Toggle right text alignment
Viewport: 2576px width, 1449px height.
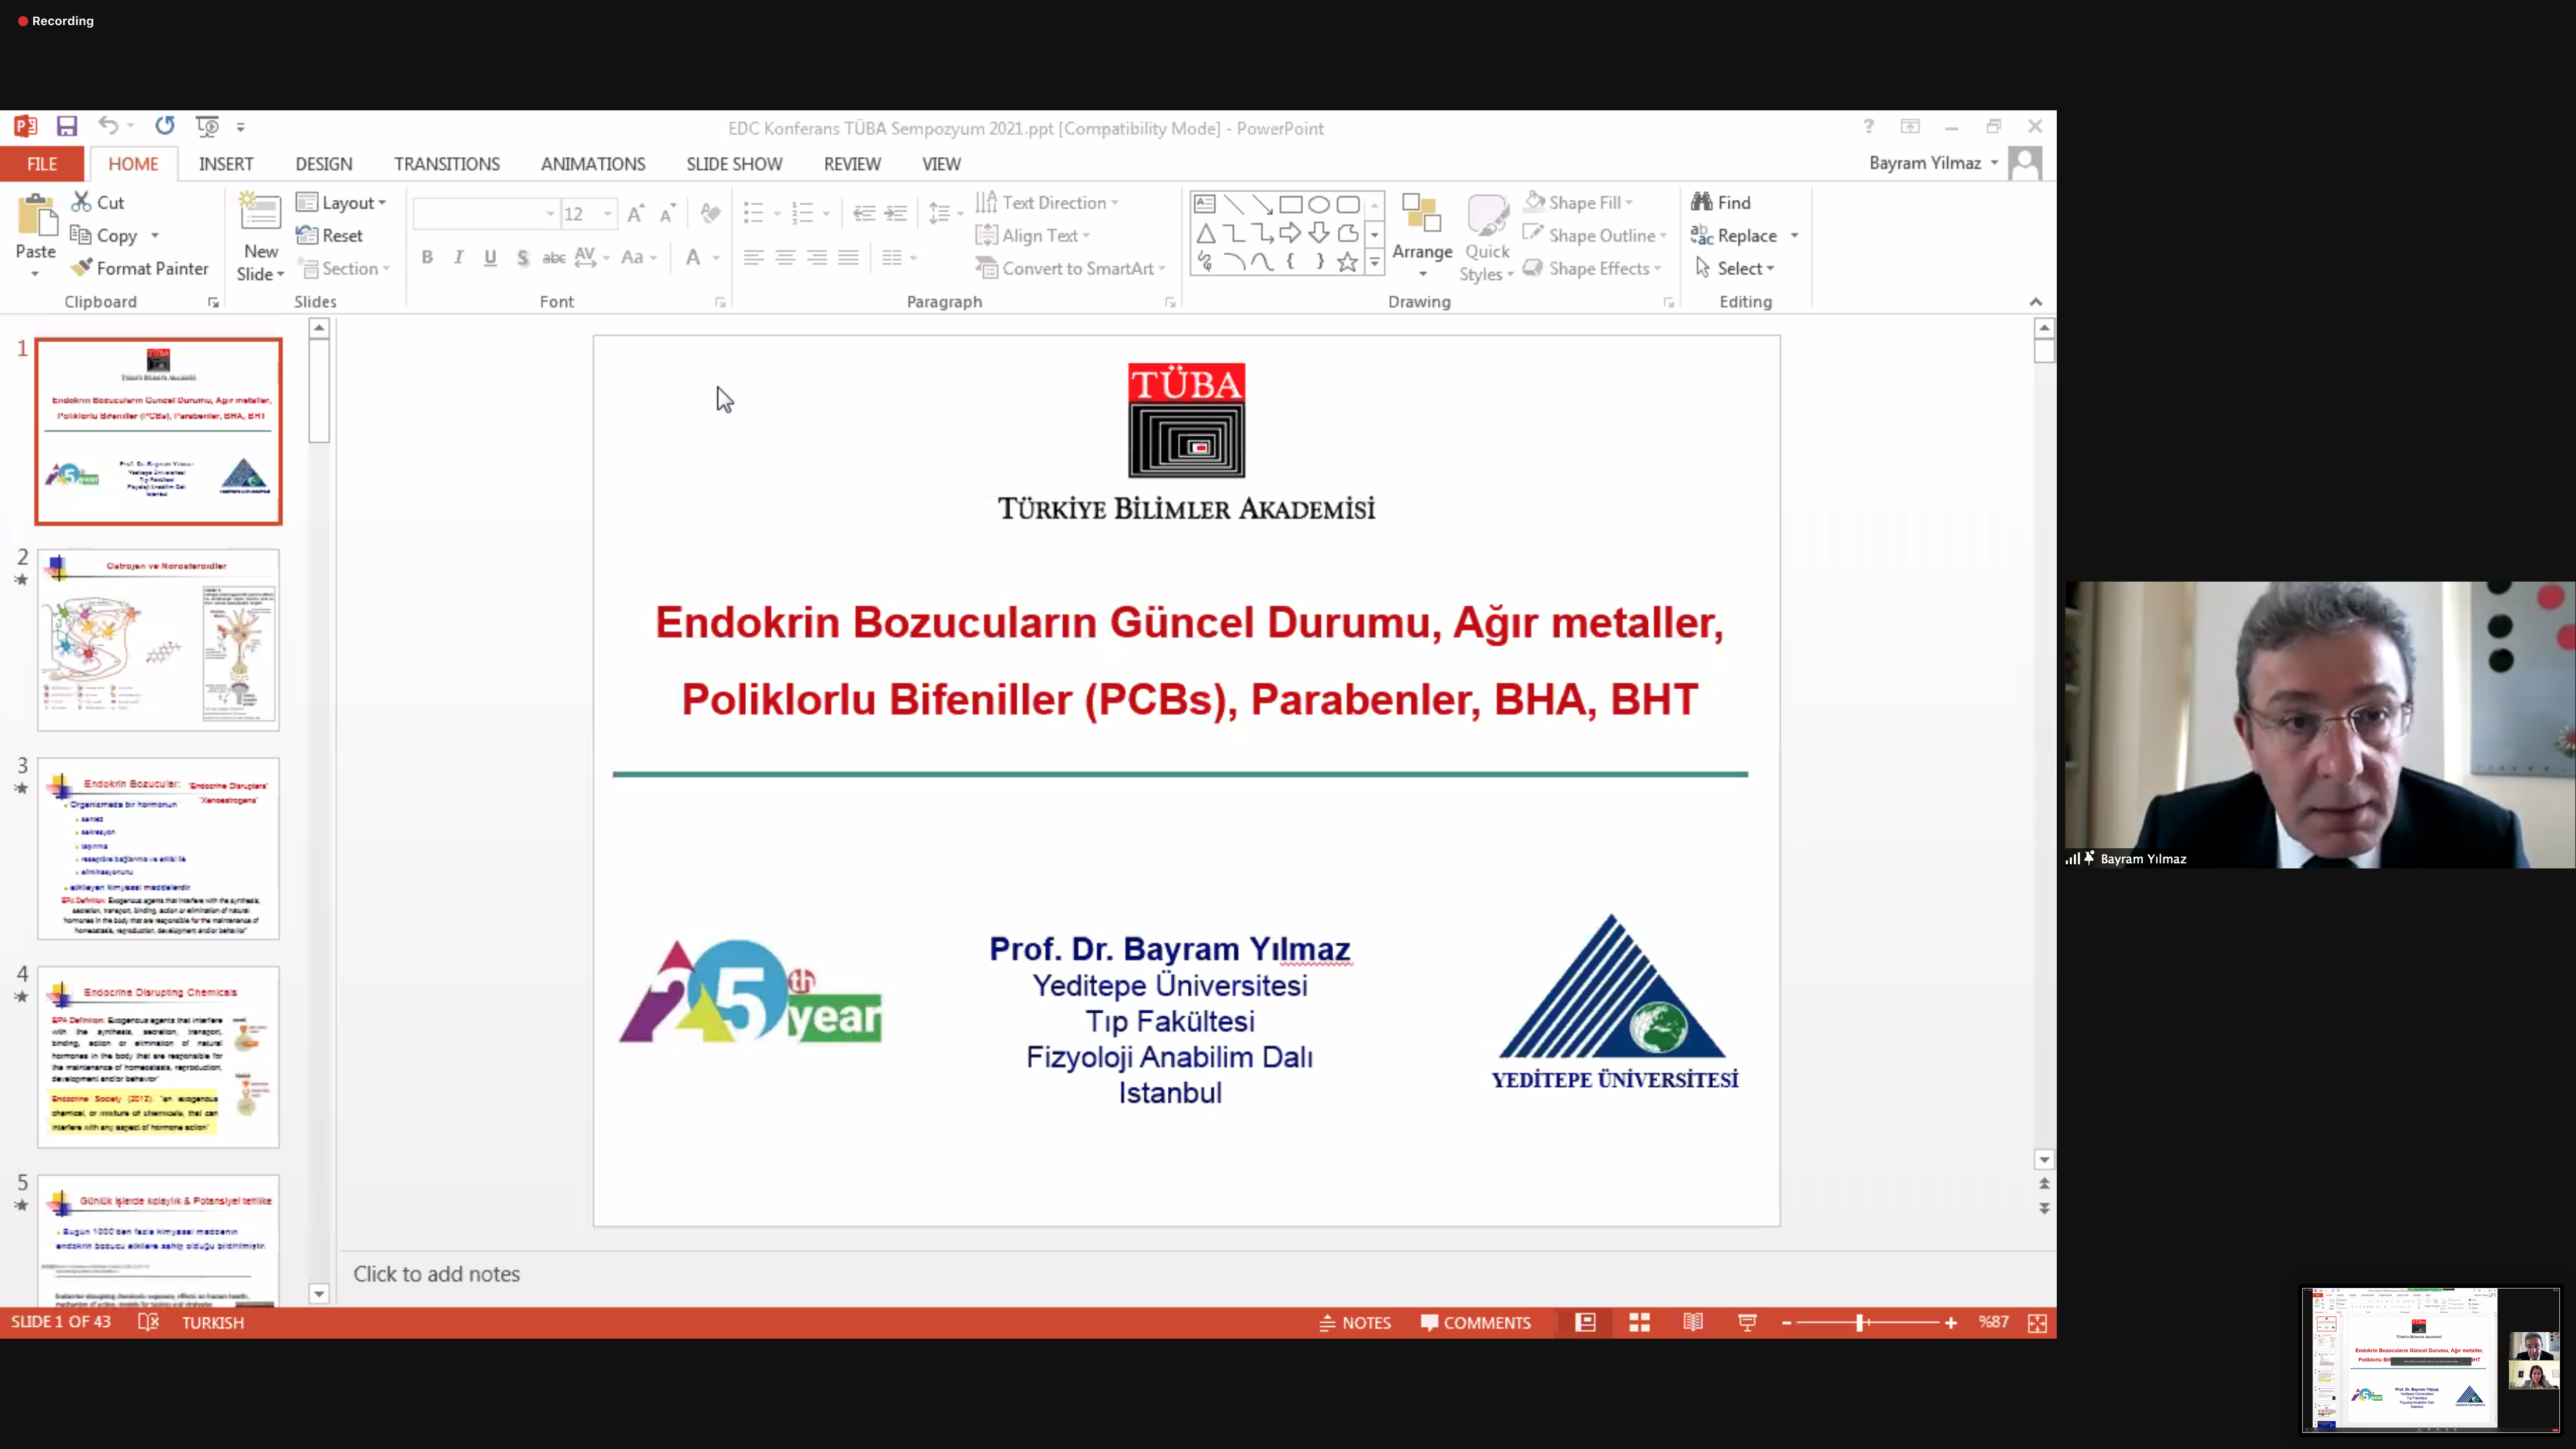coord(817,257)
